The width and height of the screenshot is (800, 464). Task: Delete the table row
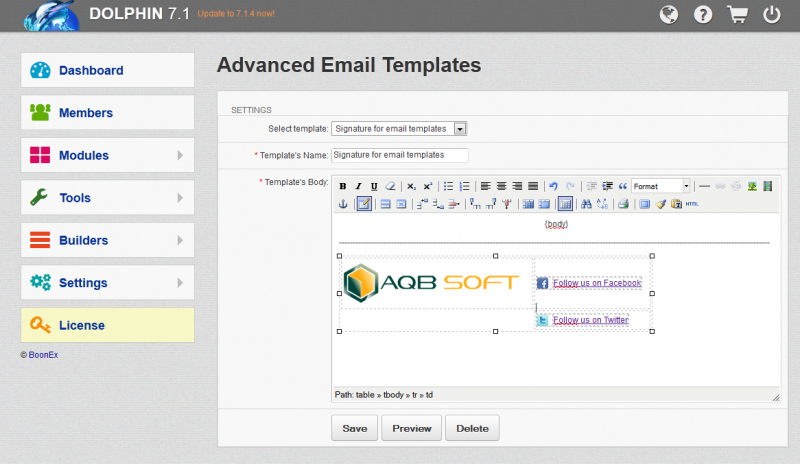tap(454, 204)
